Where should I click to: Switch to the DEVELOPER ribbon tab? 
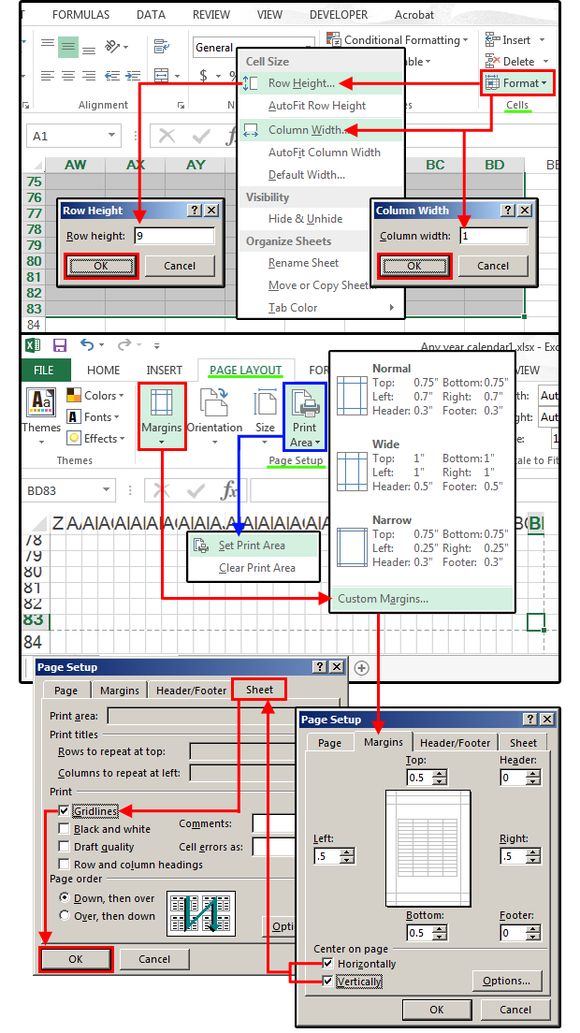(338, 14)
